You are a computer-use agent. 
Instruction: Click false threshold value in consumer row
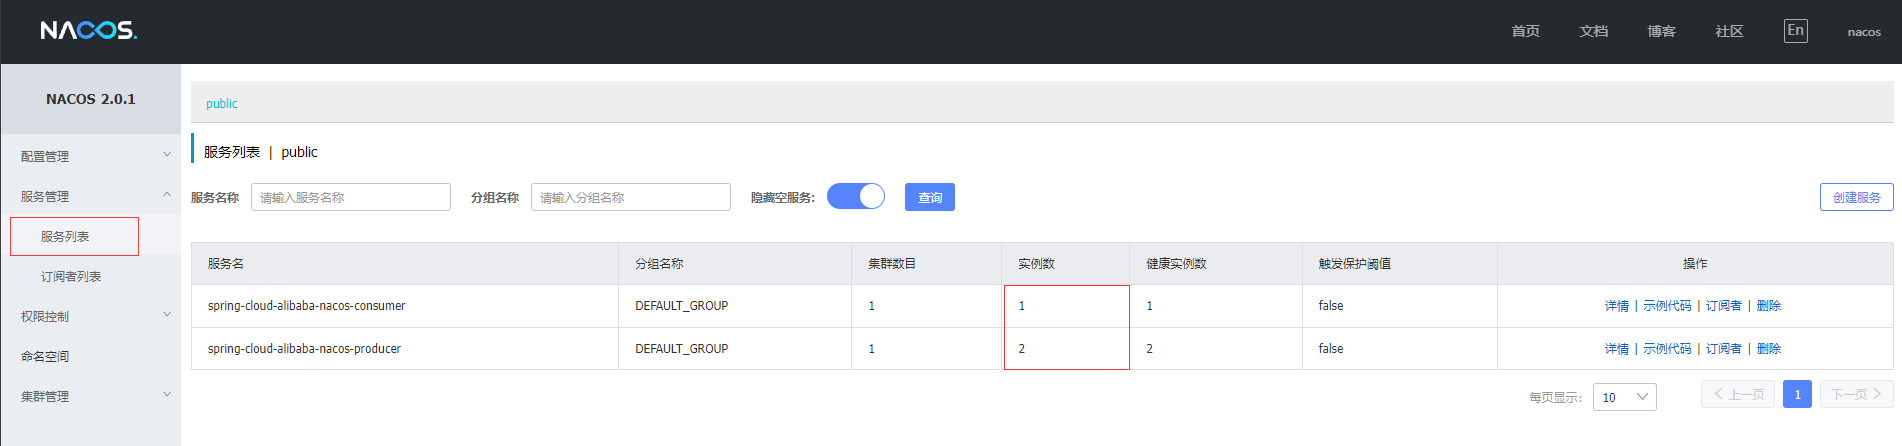pos(1331,305)
